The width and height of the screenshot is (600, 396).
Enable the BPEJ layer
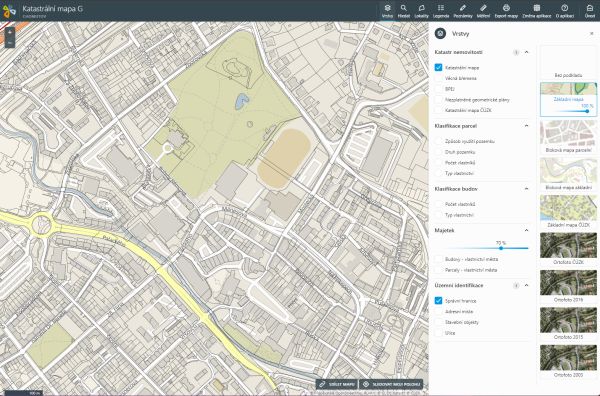[439, 89]
